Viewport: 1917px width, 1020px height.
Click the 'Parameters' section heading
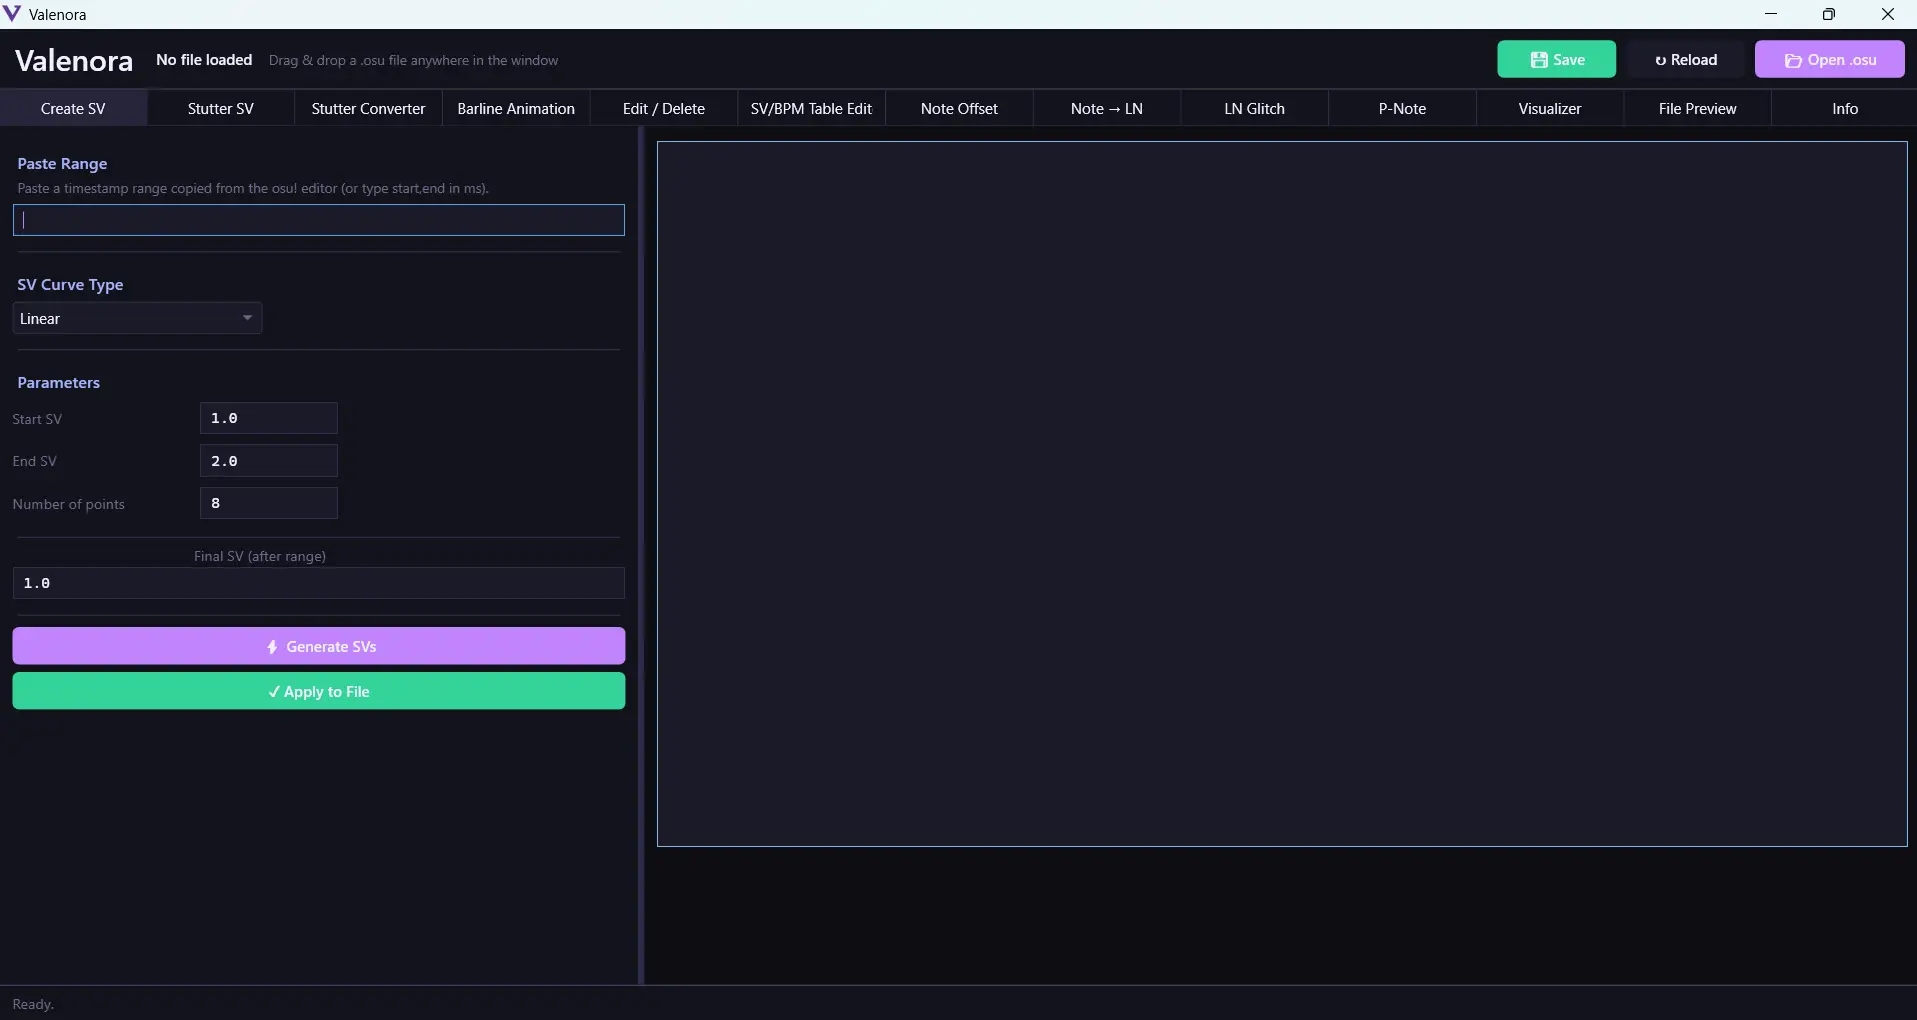click(59, 383)
